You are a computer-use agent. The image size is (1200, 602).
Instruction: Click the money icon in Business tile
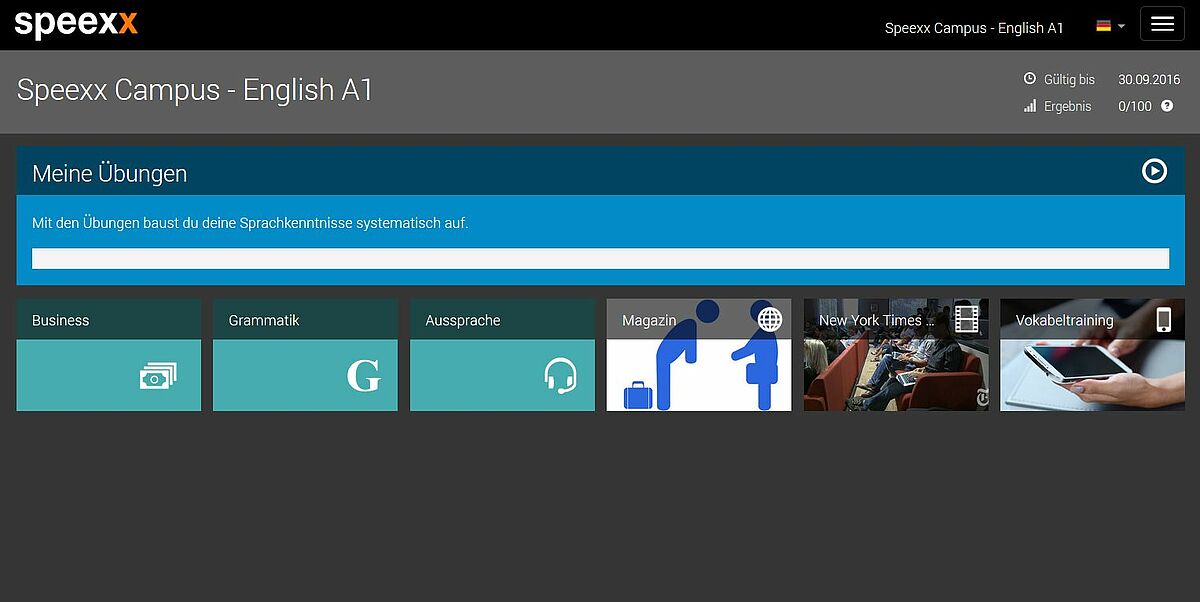pyautogui.click(x=158, y=376)
